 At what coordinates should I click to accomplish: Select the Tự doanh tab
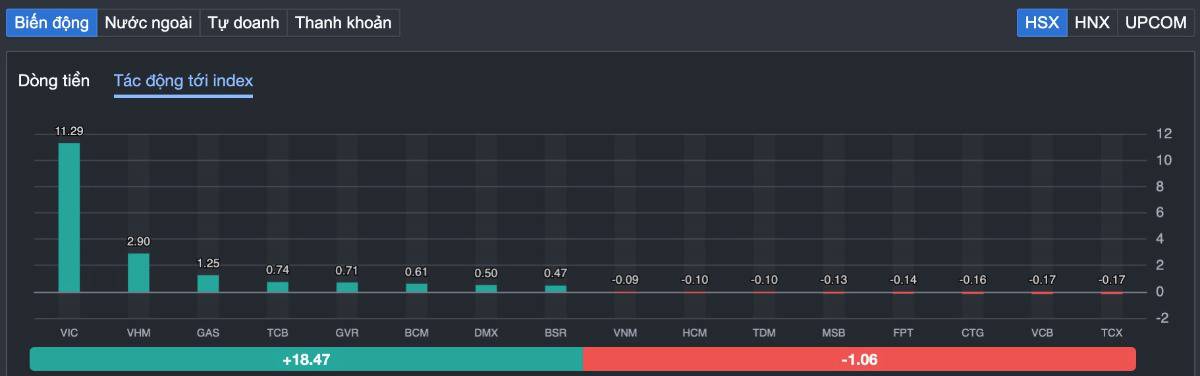[243, 22]
